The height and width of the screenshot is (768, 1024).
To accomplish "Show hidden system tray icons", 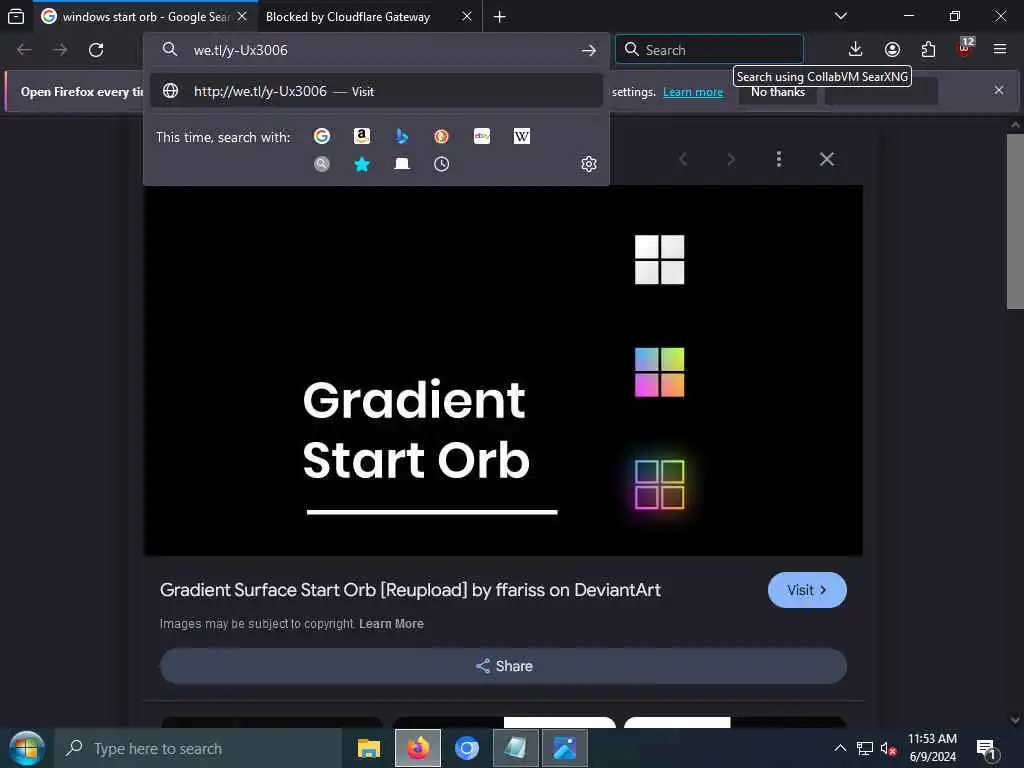I will 840,748.
